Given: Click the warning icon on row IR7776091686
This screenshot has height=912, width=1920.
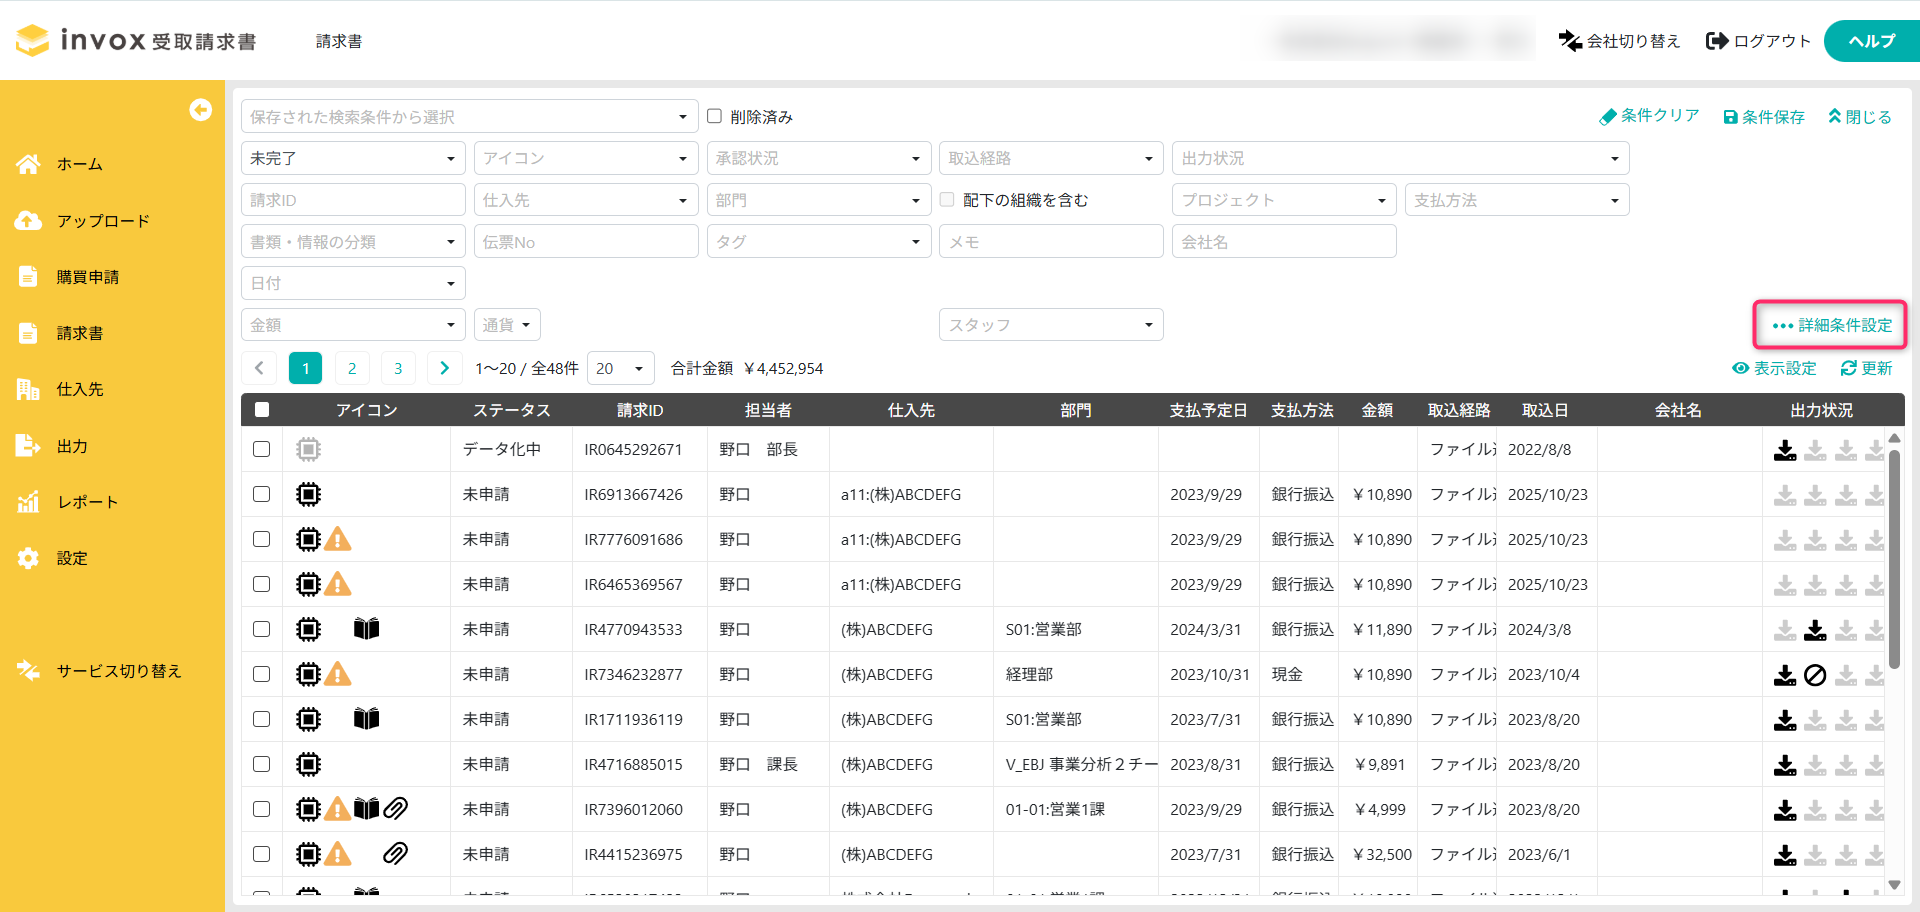Looking at the screenshot, I should coord(338,540).
